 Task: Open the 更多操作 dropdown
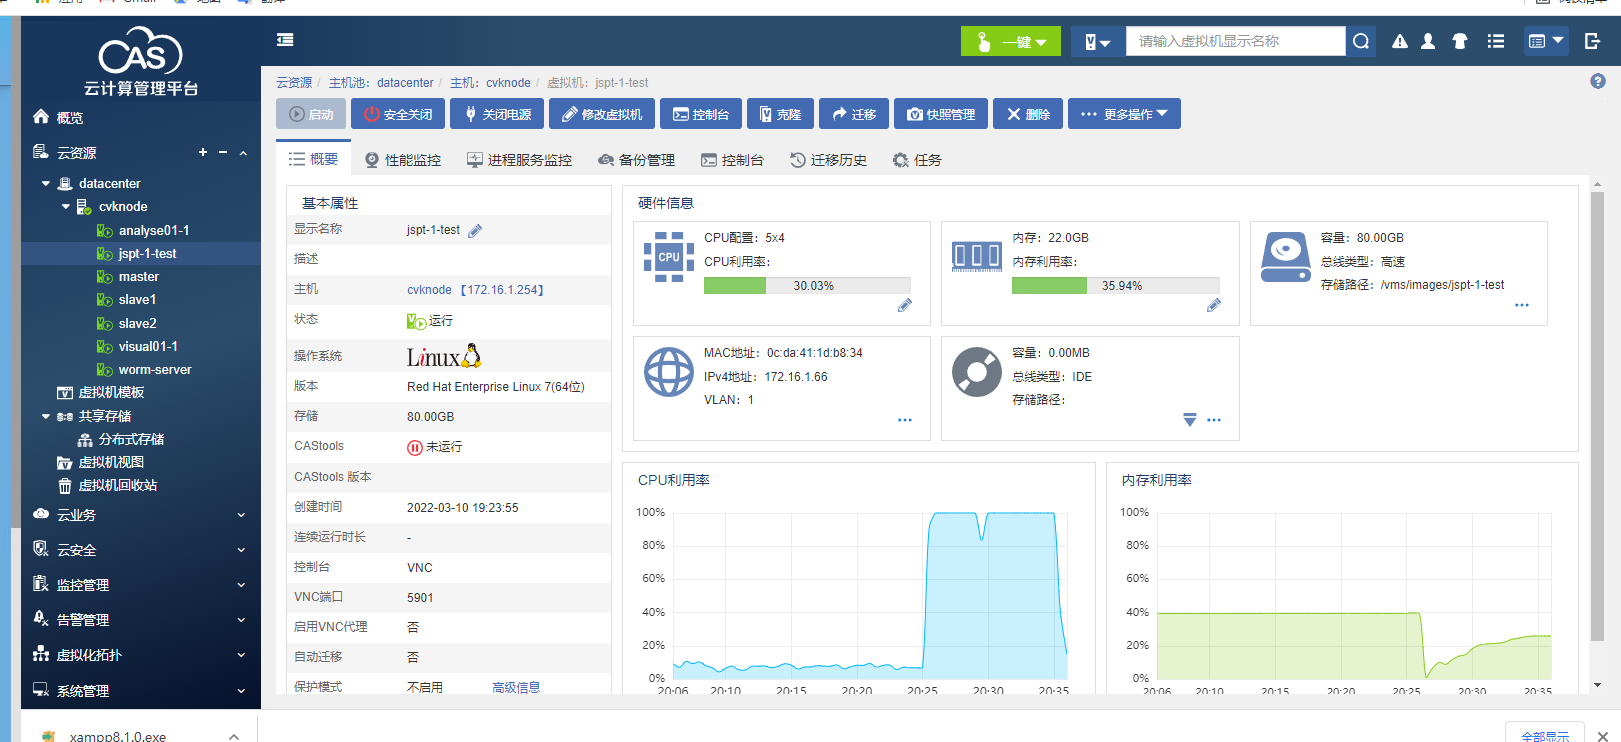(x=1124, y=114)
